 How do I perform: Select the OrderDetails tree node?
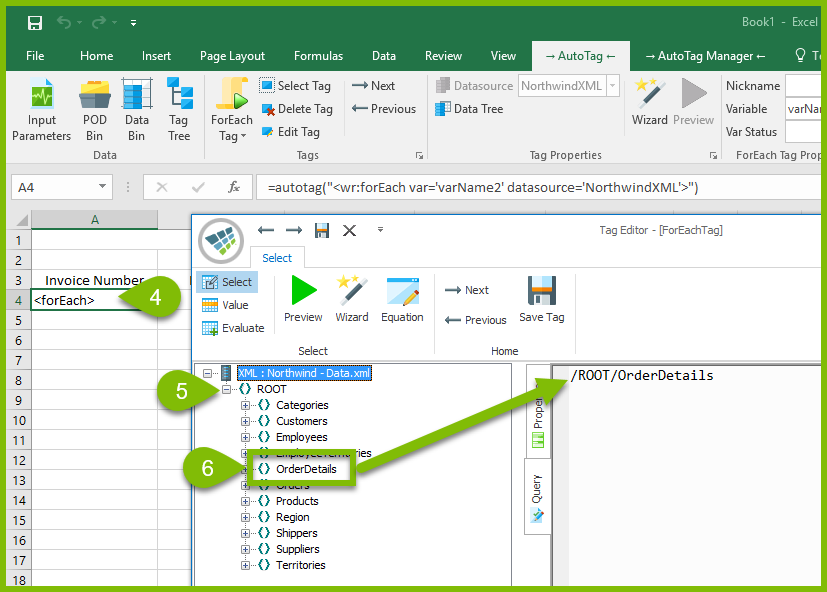306,469
